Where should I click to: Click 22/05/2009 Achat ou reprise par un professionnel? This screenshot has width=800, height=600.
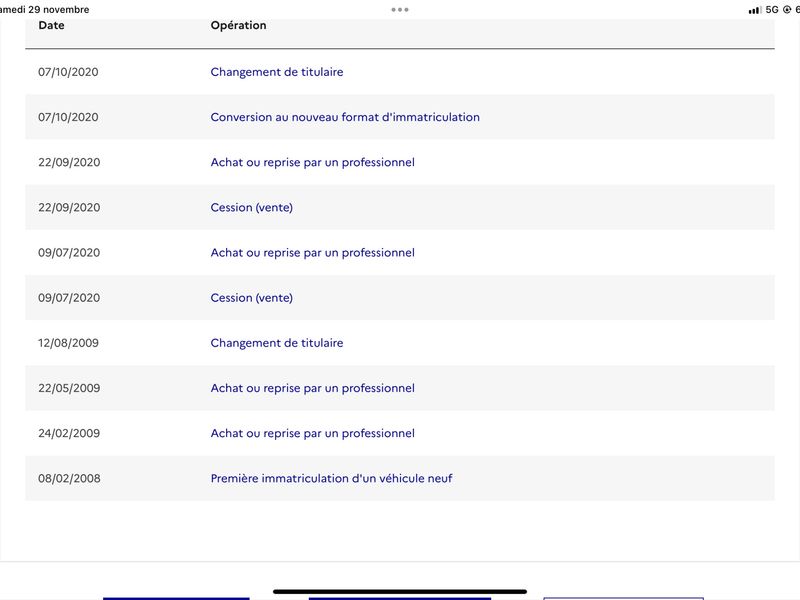coord(312,388)
